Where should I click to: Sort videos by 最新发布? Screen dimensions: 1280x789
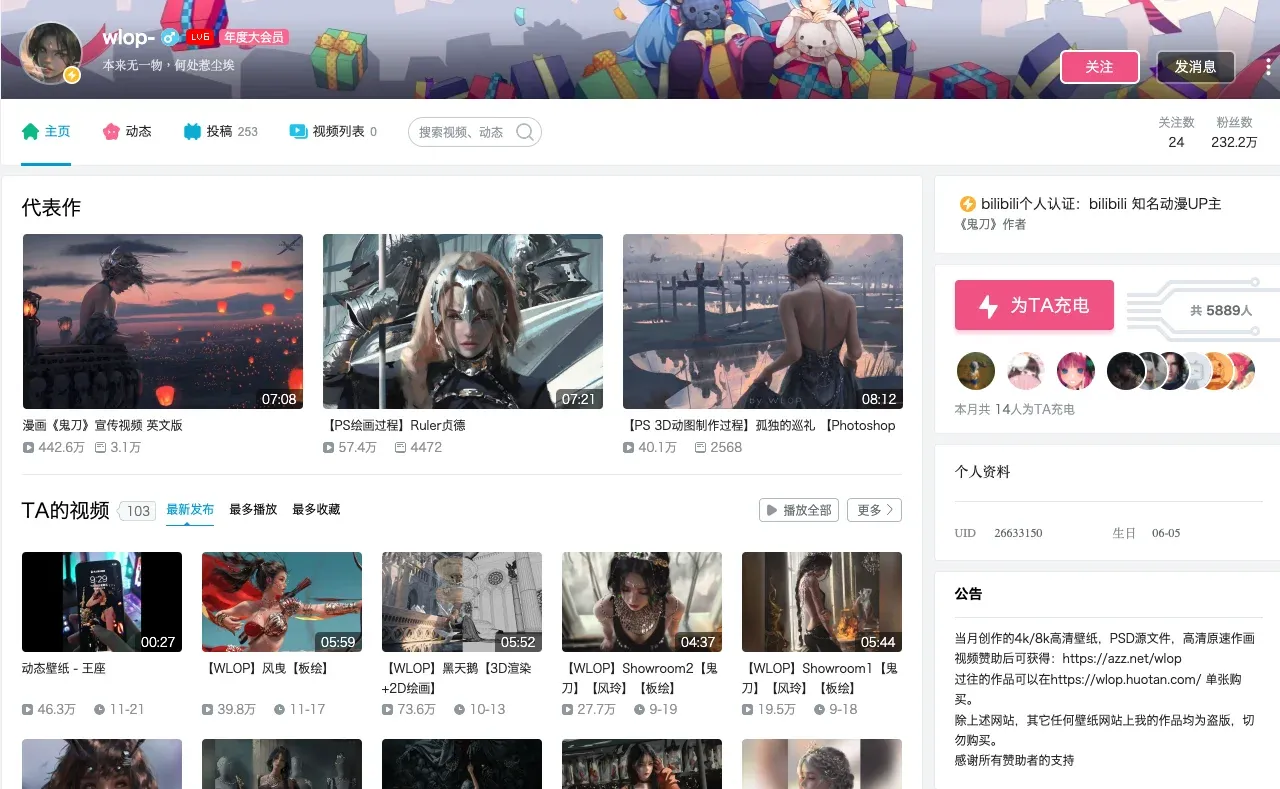190,510
